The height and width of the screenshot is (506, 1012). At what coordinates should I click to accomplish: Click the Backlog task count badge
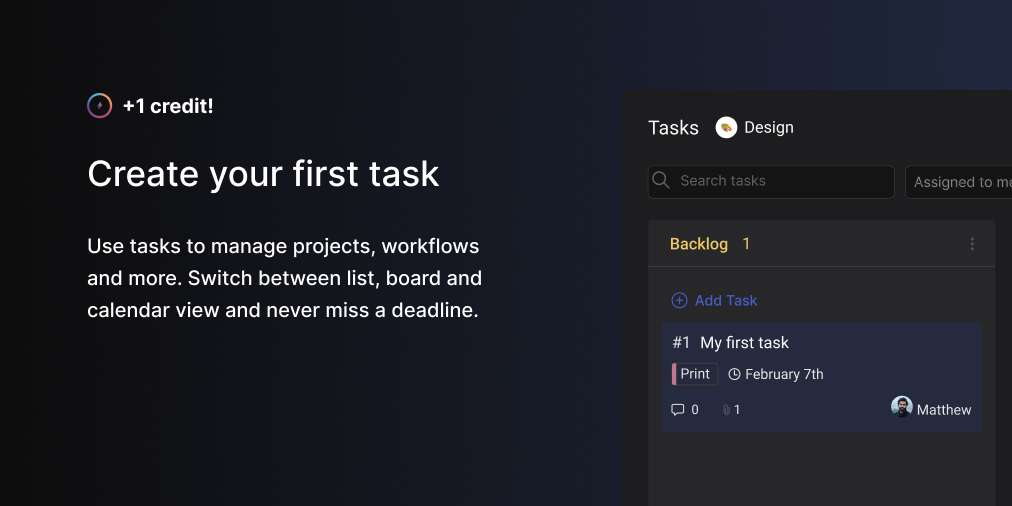tap(746, 244)
